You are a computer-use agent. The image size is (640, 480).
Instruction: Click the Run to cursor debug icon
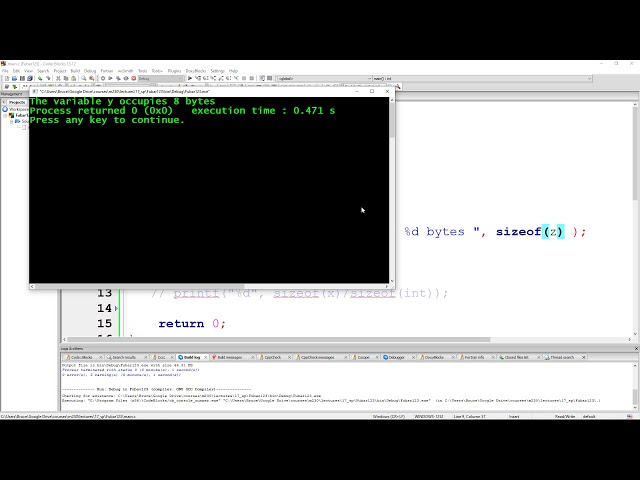198,78
